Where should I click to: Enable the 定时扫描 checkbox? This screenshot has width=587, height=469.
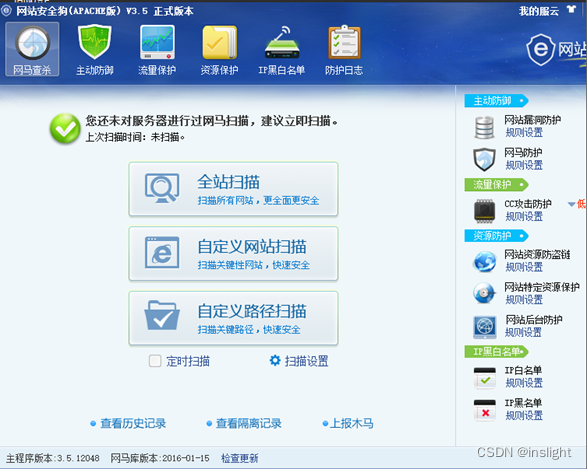click(155, 361)
